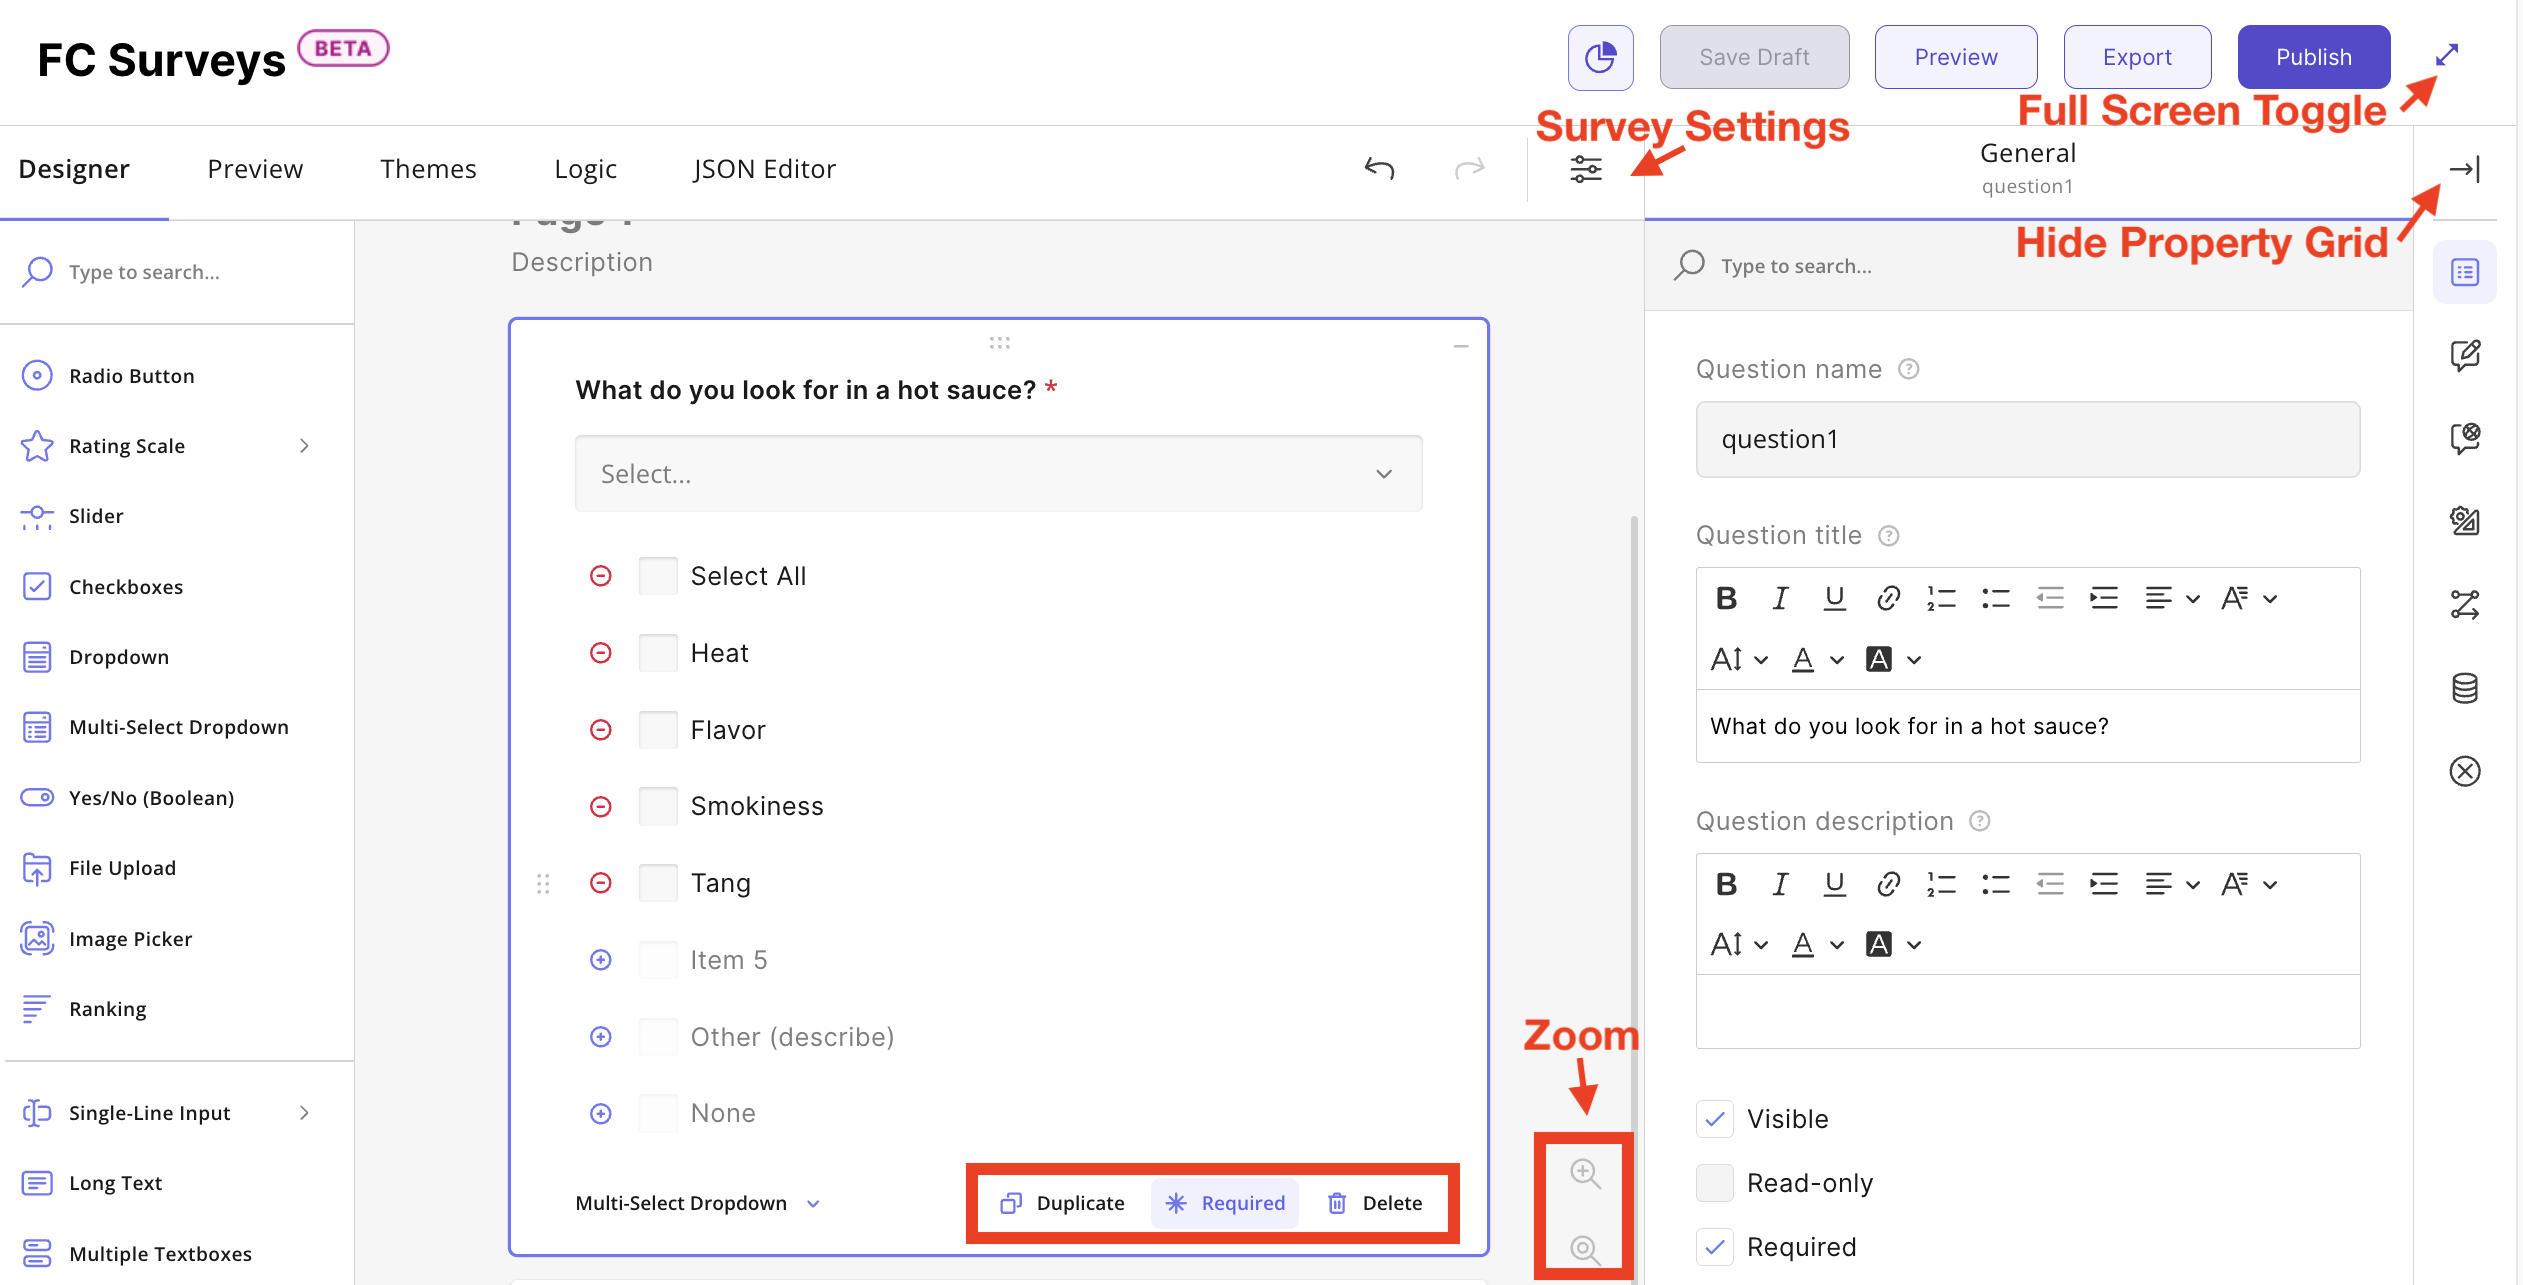Open the database stack icon in right sidebar

(x=2465, y=688)
